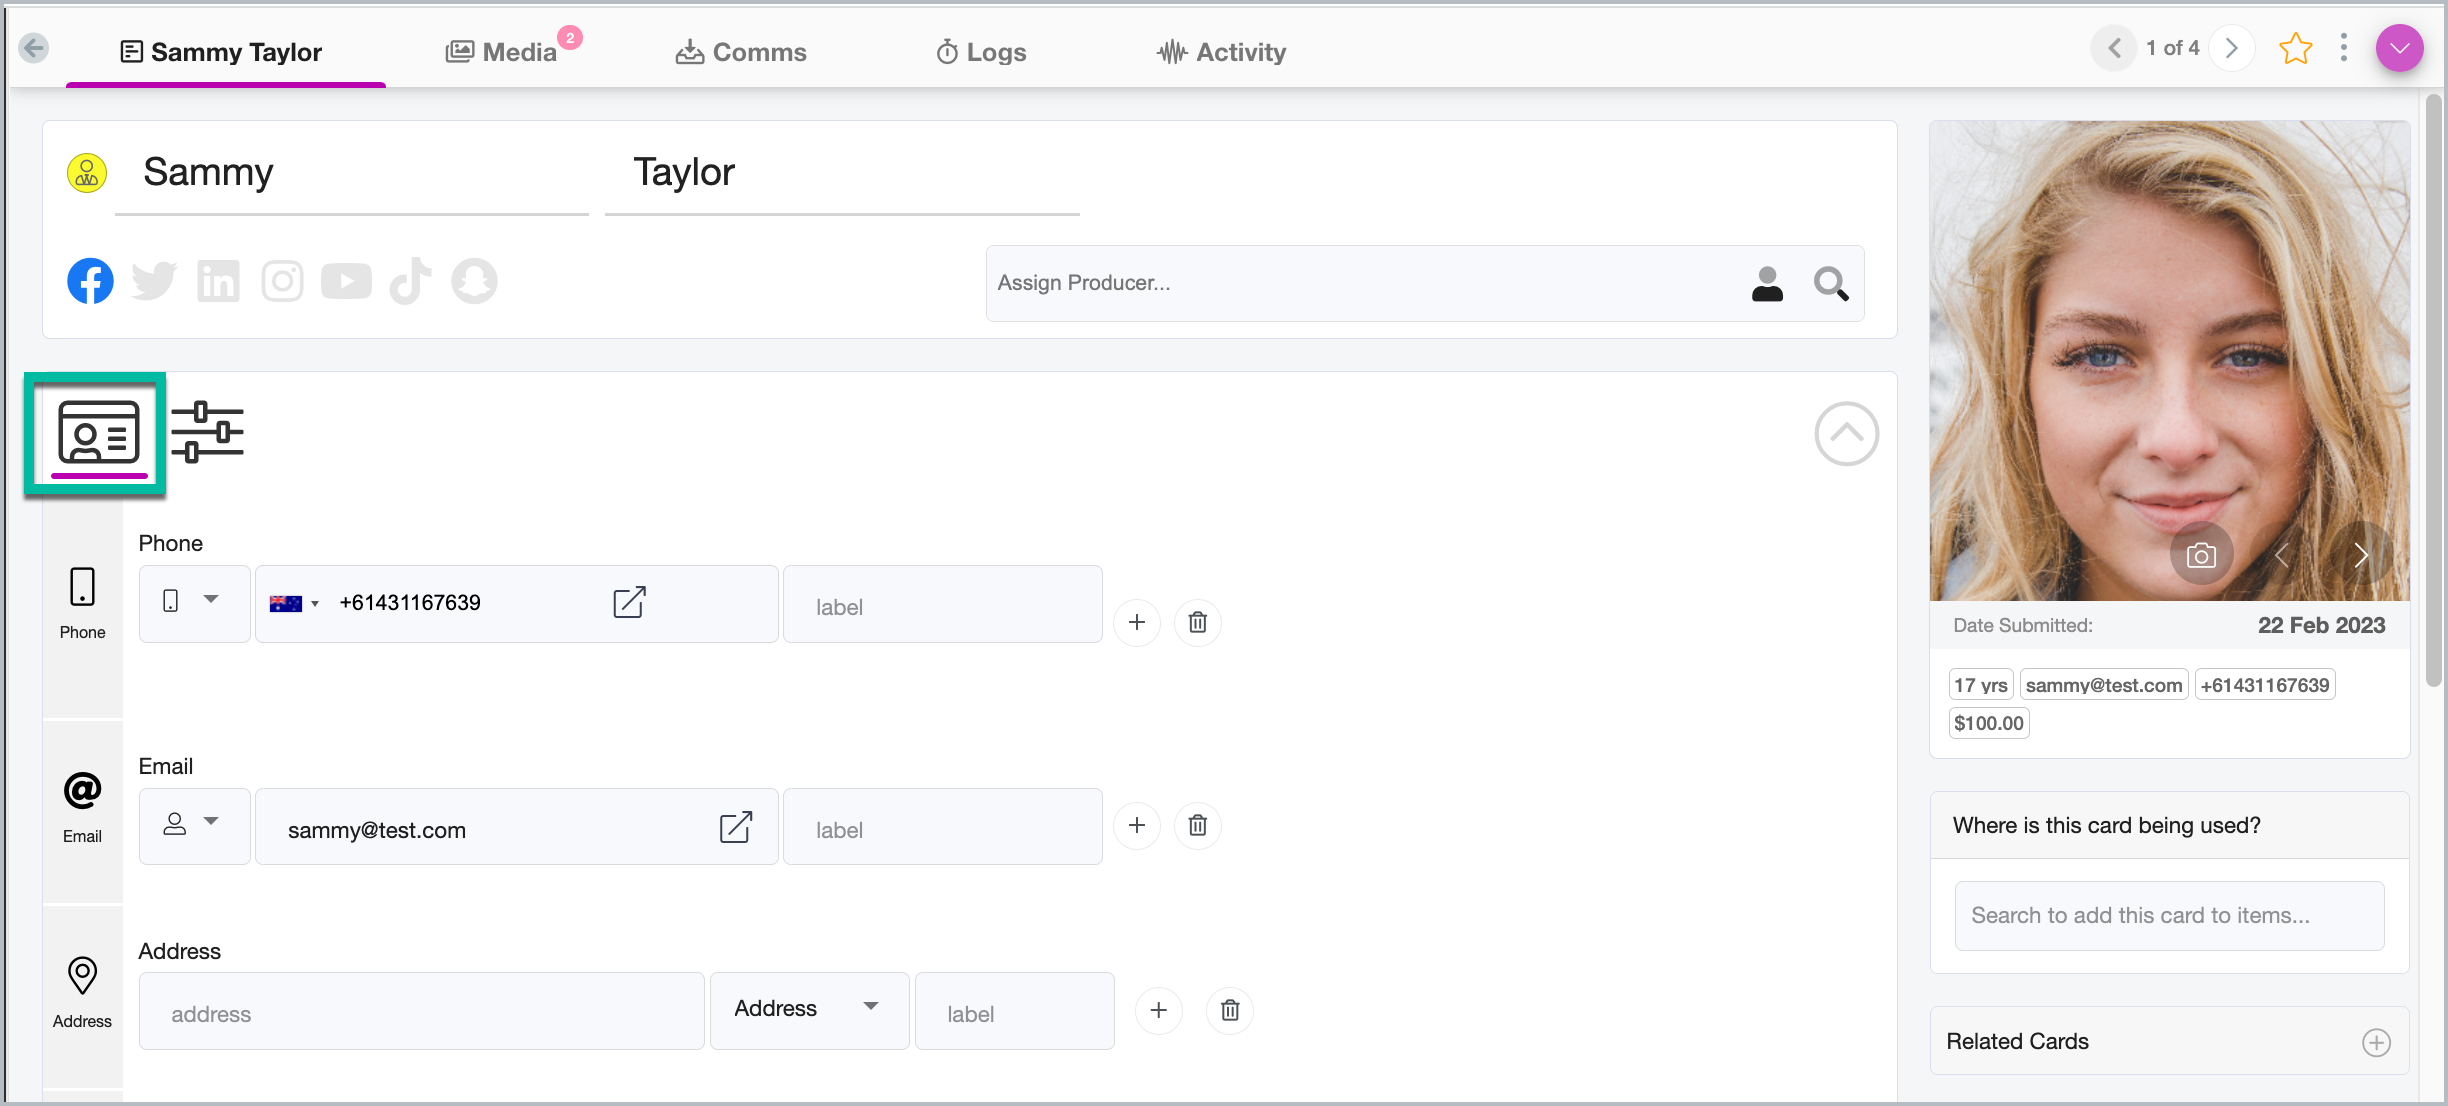This screenshot has width=2448, height=1106.
Task: Delete the phone number with the trash icon
Action: pyautogui.click(x=1197, y=622)
